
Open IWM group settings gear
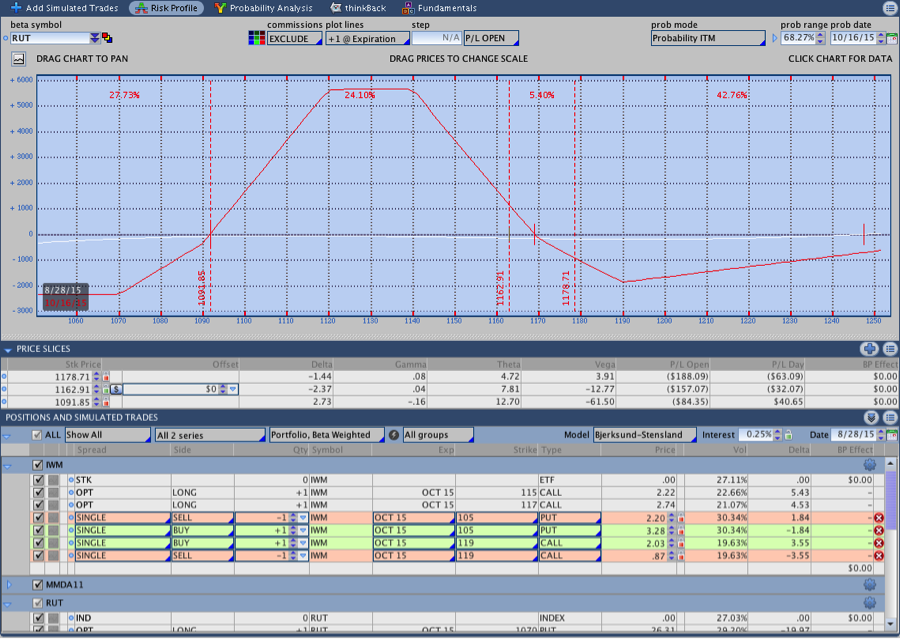[x=869, y=465]
